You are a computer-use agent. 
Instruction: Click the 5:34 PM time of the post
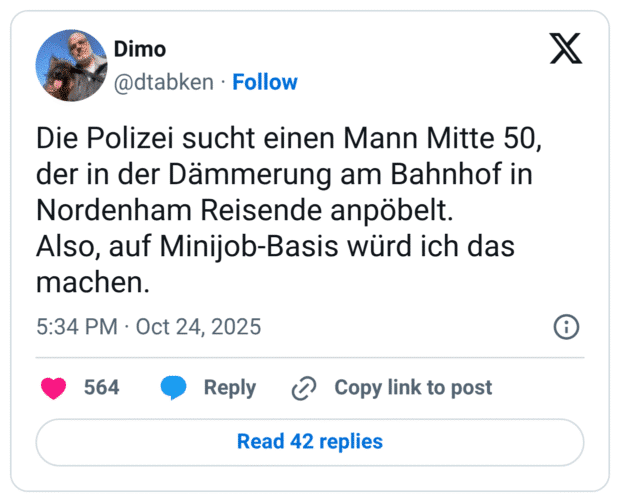click(x=75, y=327)
